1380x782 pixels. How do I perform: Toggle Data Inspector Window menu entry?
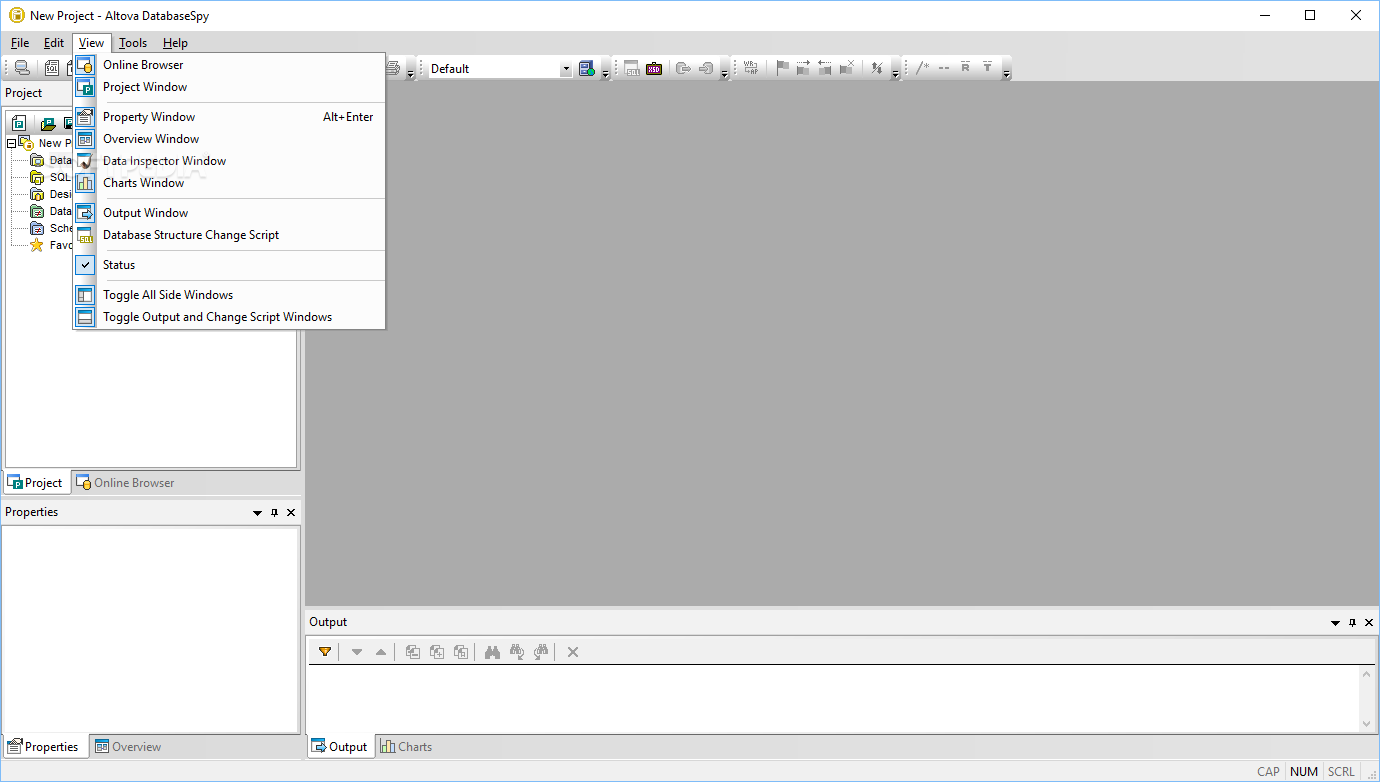click(x=229, y=161)
